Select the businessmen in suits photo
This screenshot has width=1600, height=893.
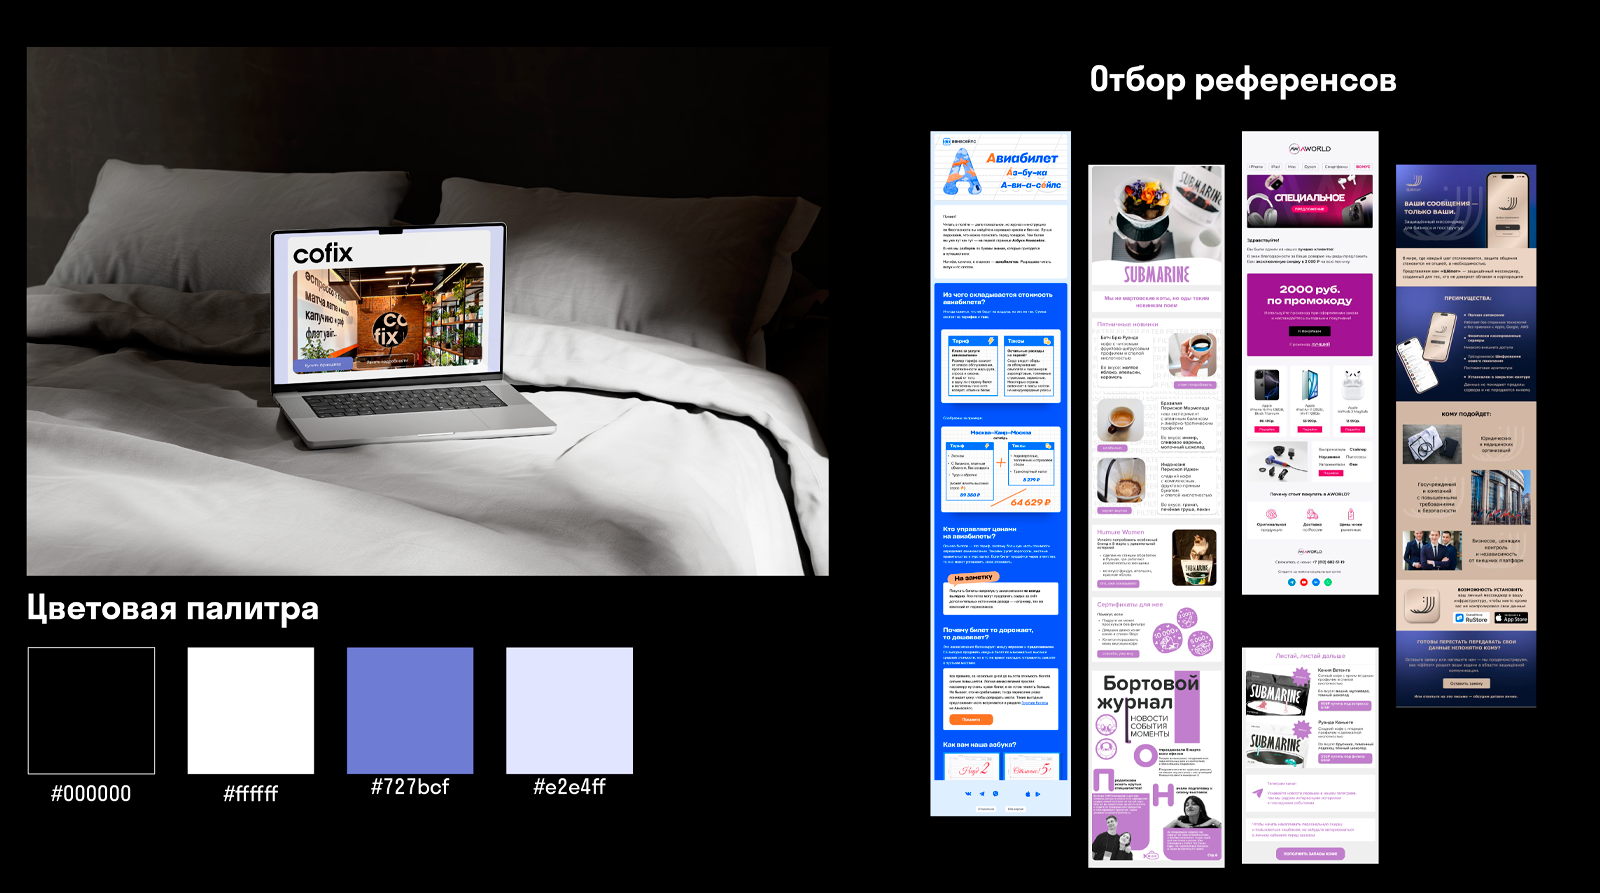click(x=1431, y=550)
